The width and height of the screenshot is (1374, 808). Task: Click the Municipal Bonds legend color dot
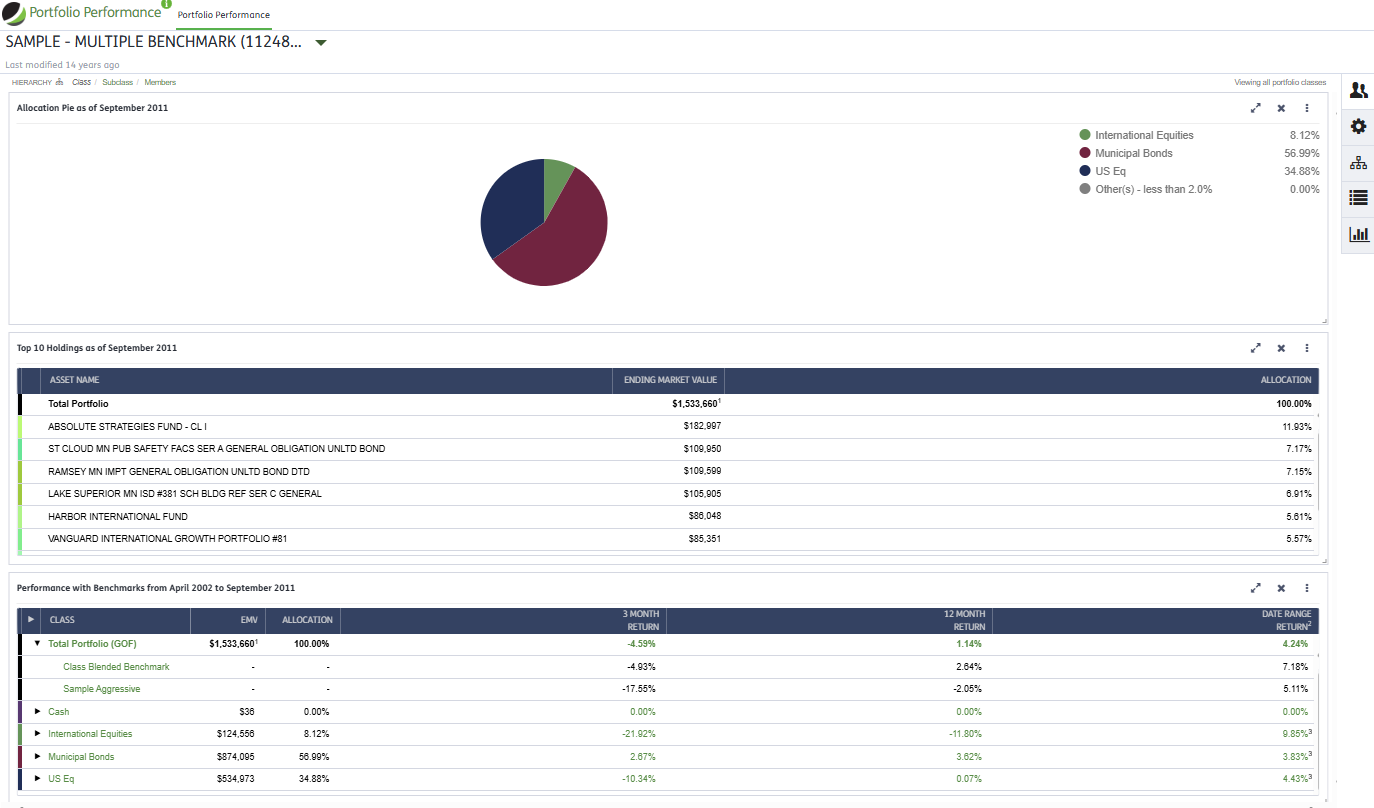(1085, 153)
